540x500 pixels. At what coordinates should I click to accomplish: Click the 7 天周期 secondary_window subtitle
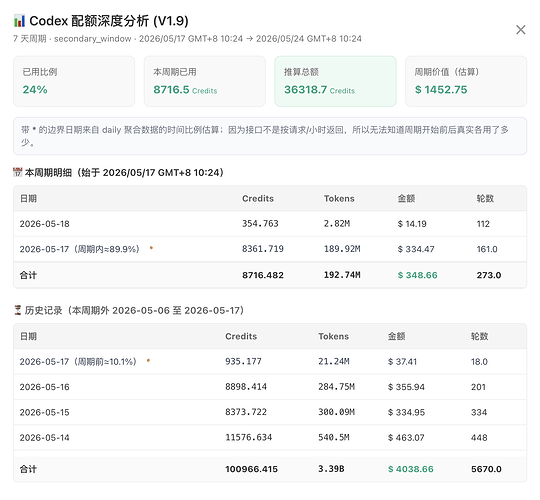(x=187, y=39)
